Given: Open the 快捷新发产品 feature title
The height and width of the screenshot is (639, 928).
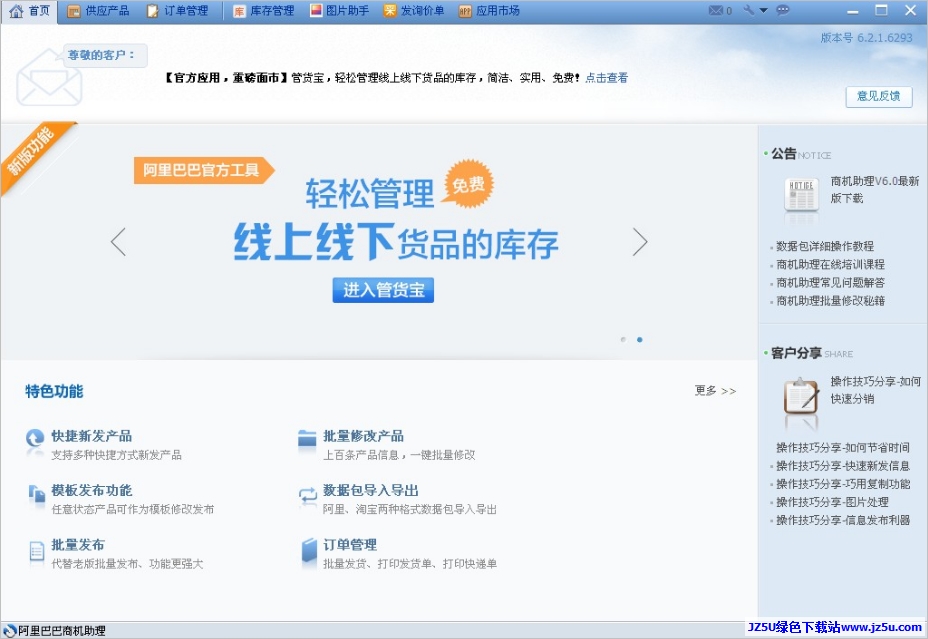Looking at the screenshot, I should [92, 436].
